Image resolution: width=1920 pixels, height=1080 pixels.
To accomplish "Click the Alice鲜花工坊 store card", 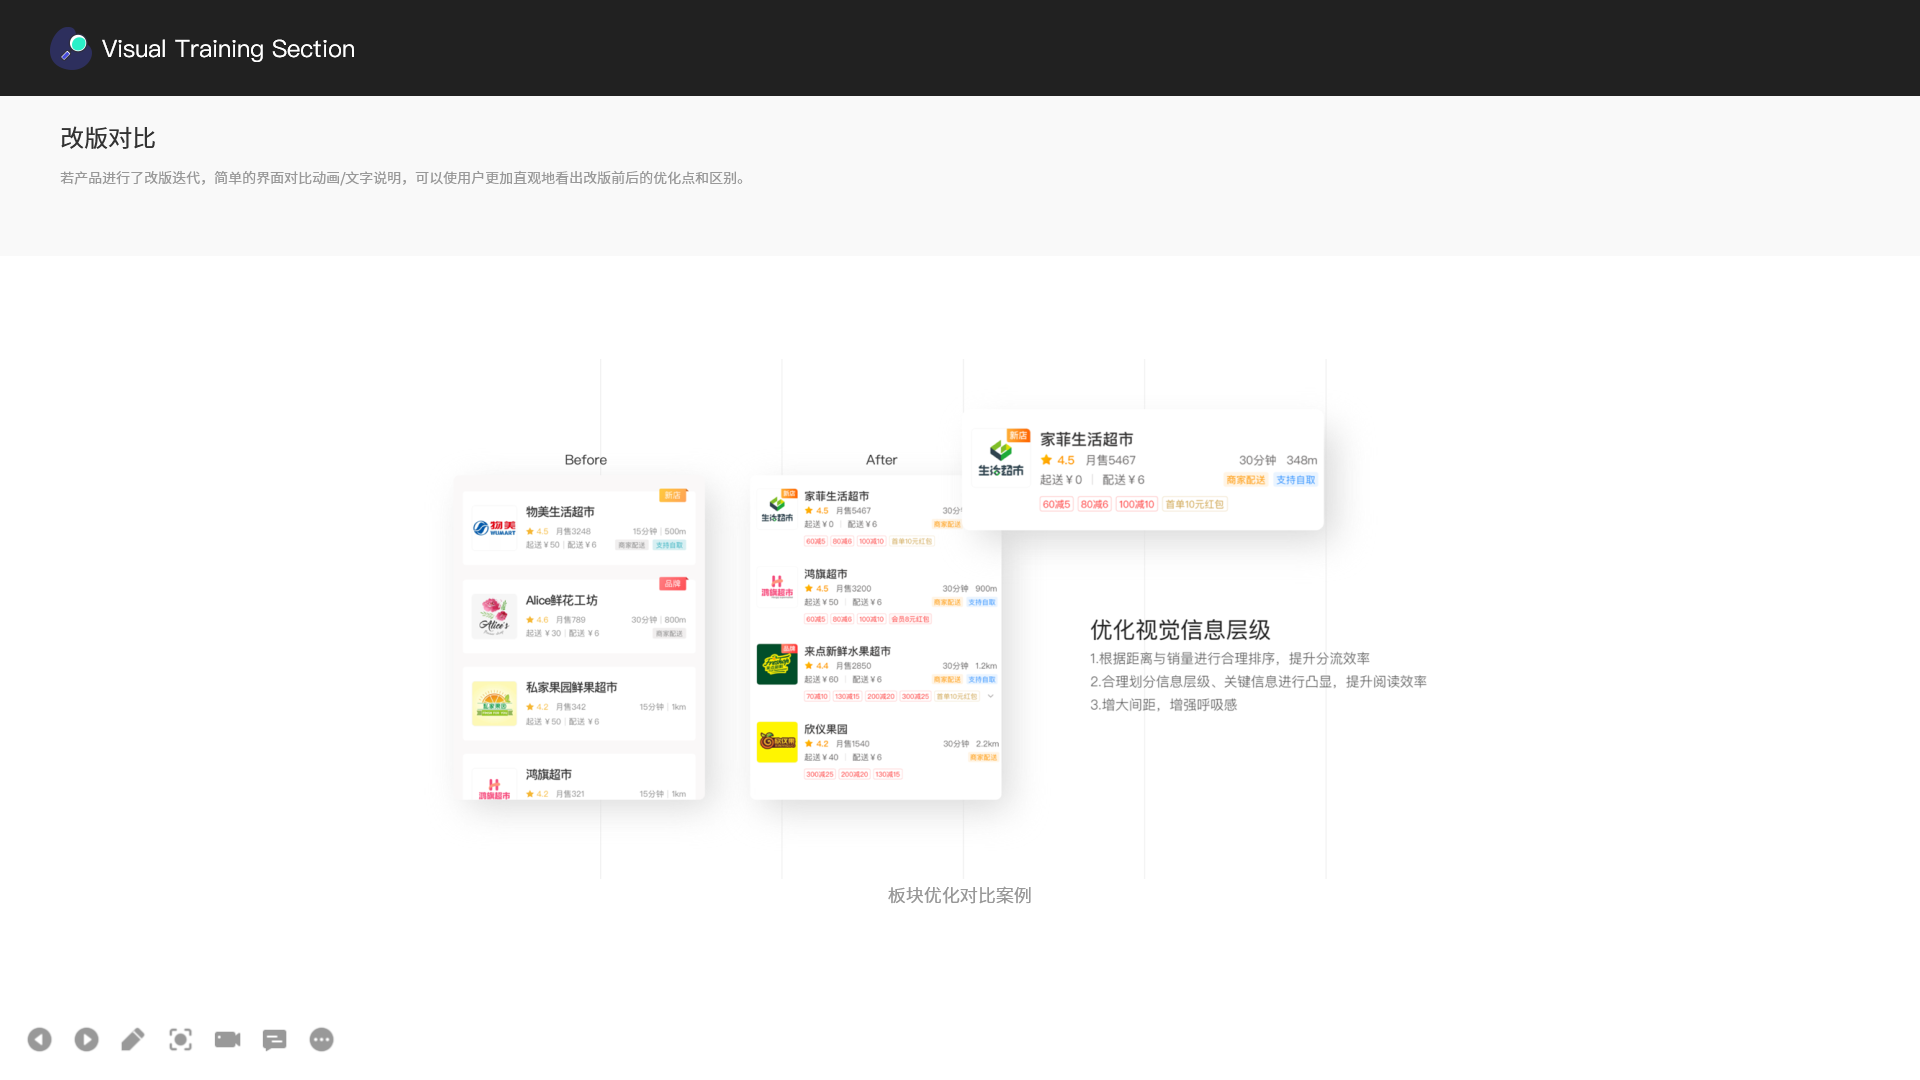I will pos(579,616).
